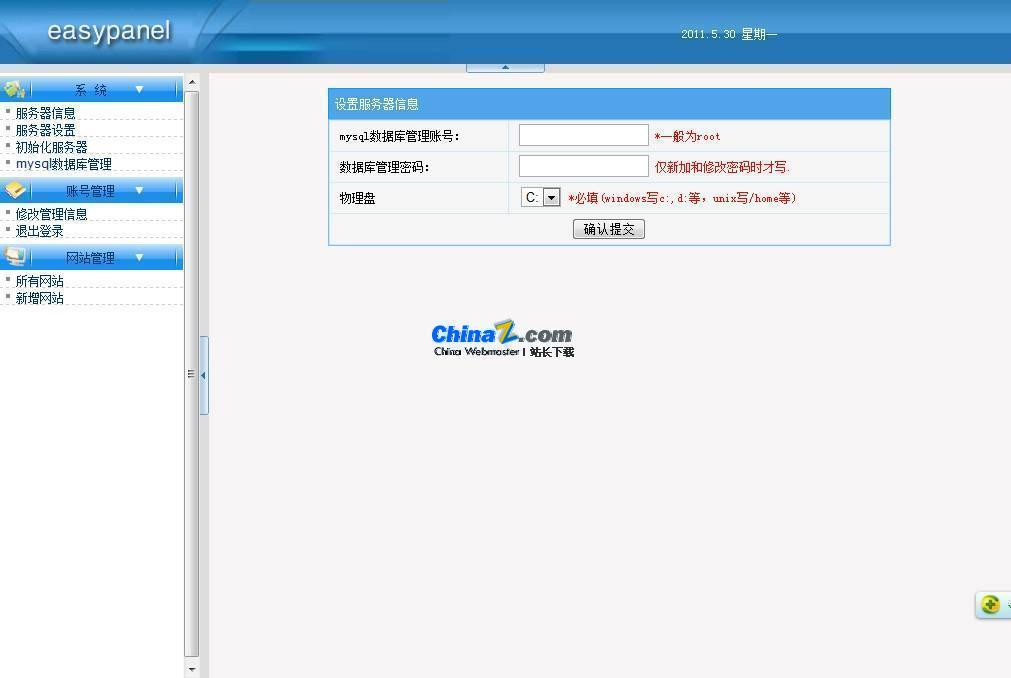The image size is (1011, 678).
Task: Focus the mysql数据库管理账号 input field
Action: pos(584,135)
